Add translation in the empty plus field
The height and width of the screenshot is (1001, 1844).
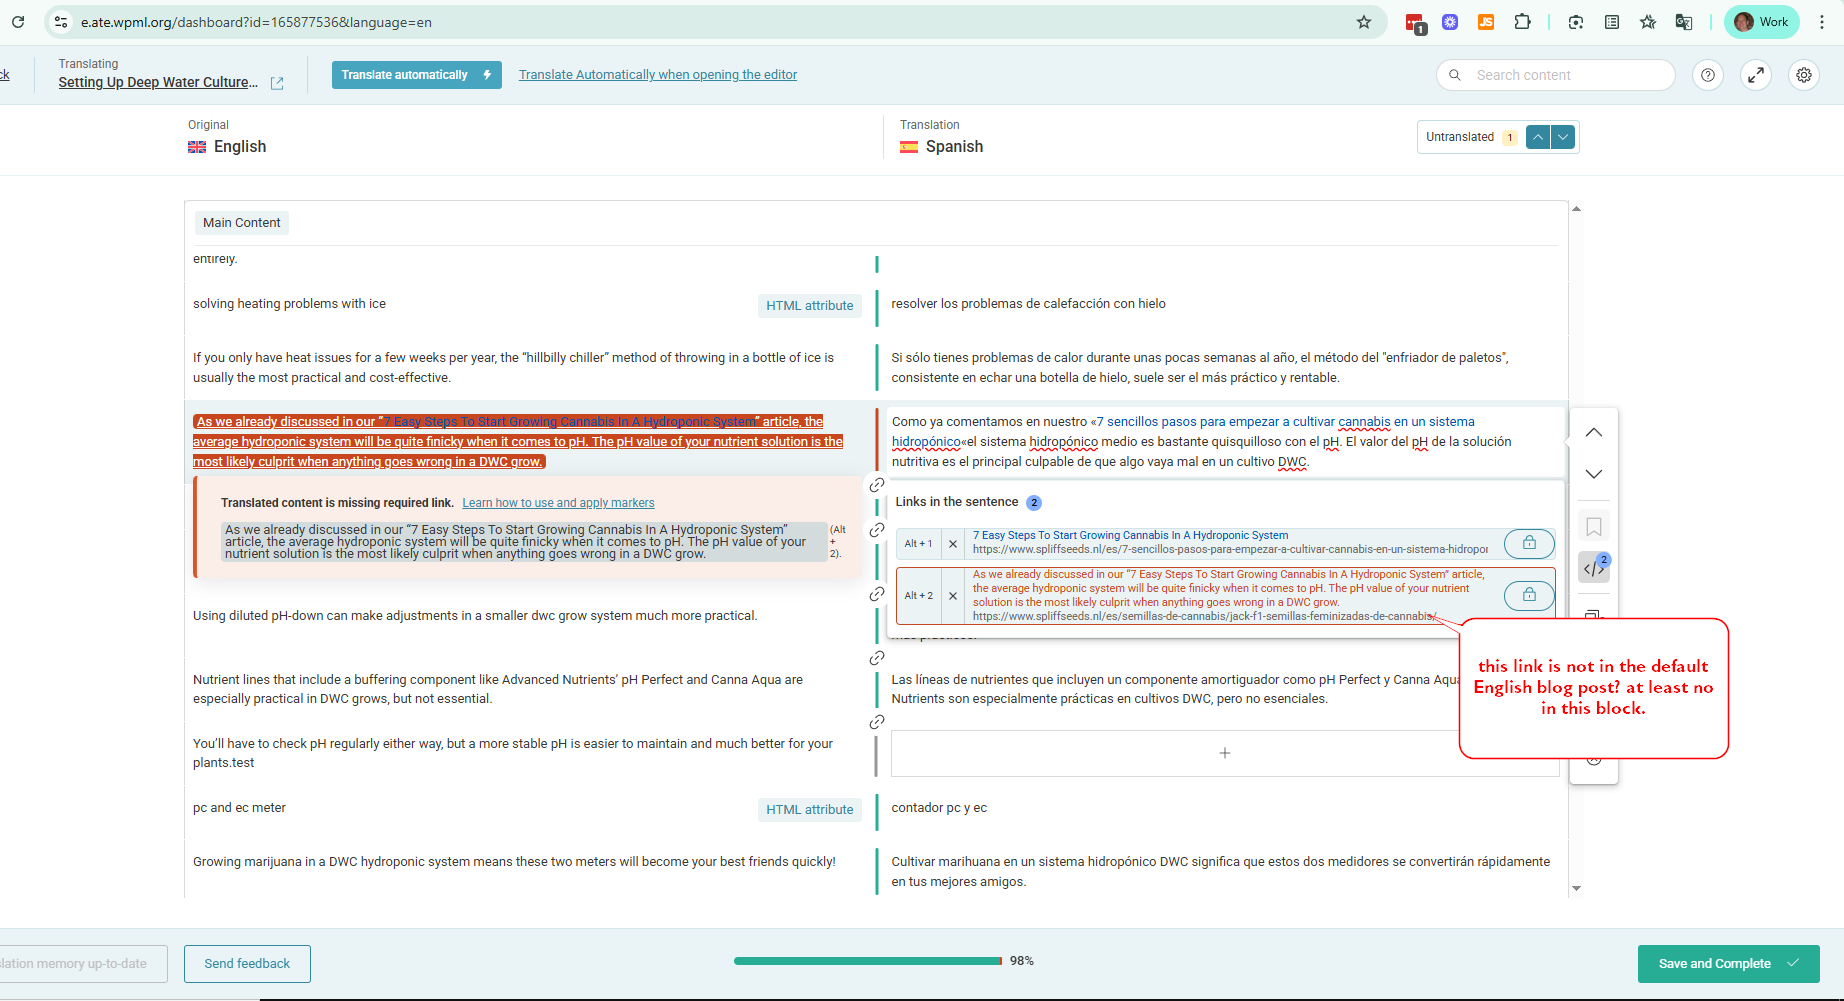pos(1224,753)
